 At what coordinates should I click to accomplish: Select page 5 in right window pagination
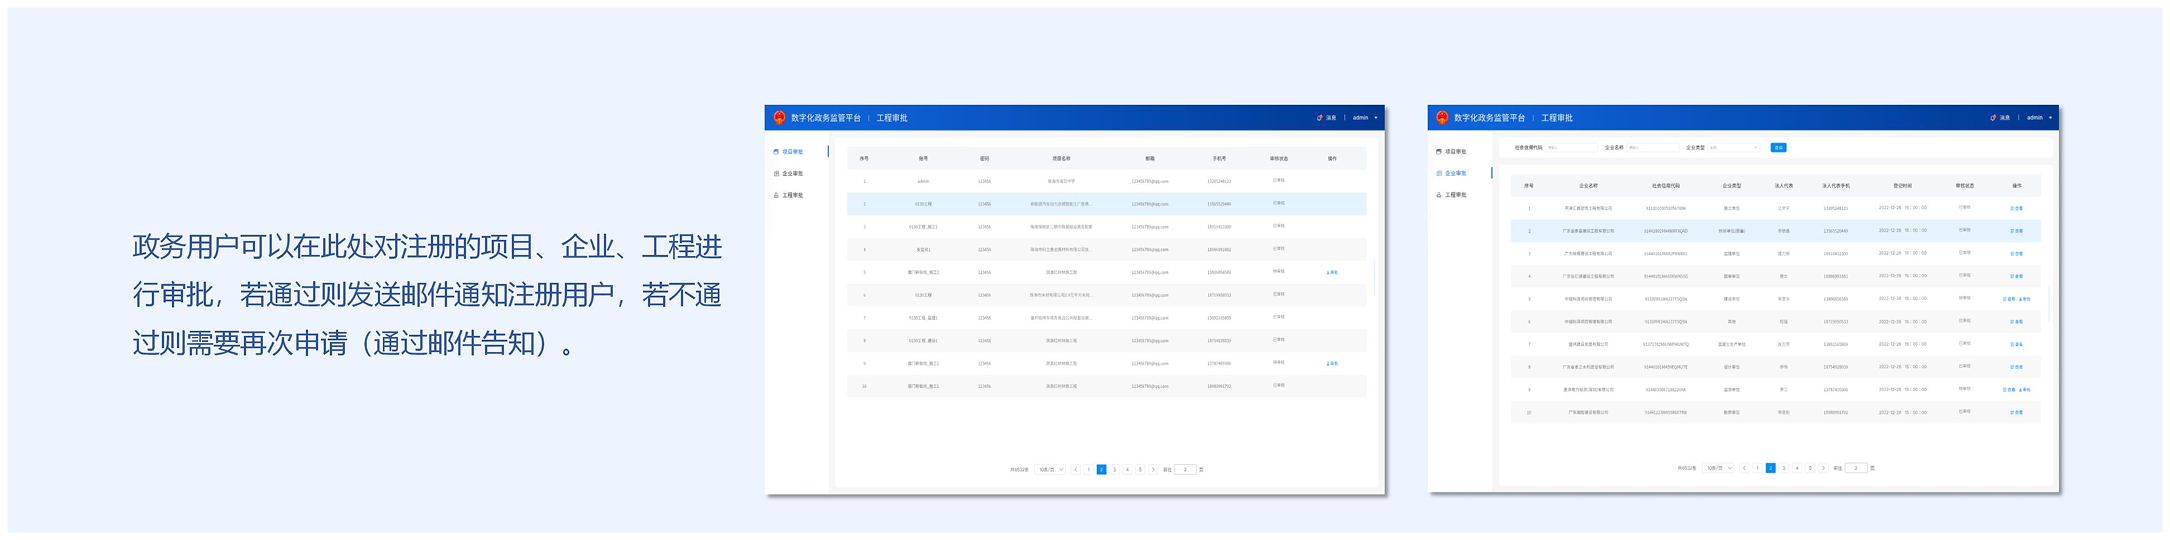(x=1810, y=468)
